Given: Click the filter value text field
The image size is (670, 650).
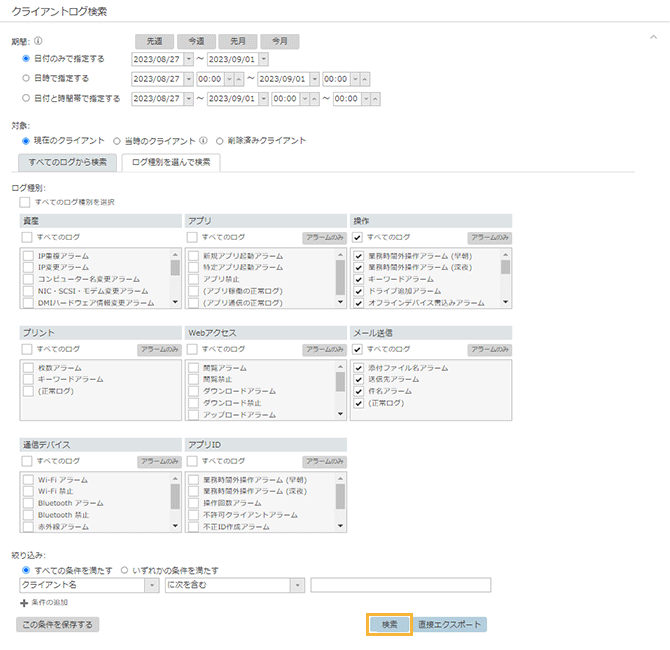Looking at the screenshot, I should point(401,585).
